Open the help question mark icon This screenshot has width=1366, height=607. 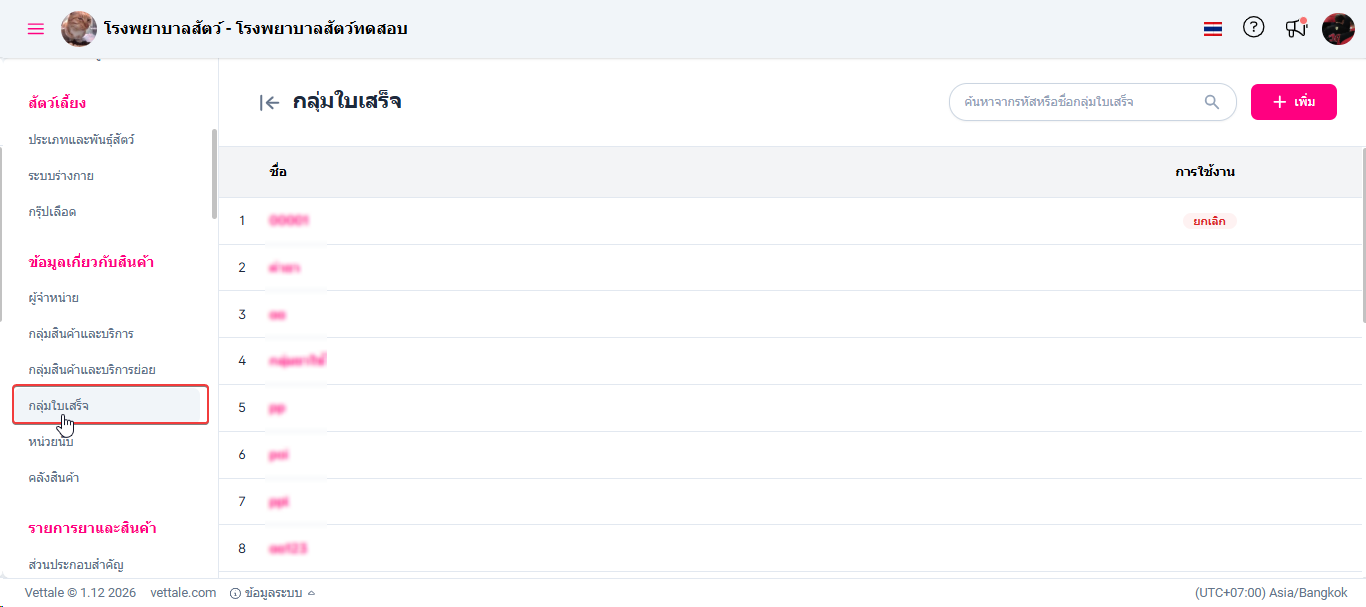click(x=1253, y=28)
